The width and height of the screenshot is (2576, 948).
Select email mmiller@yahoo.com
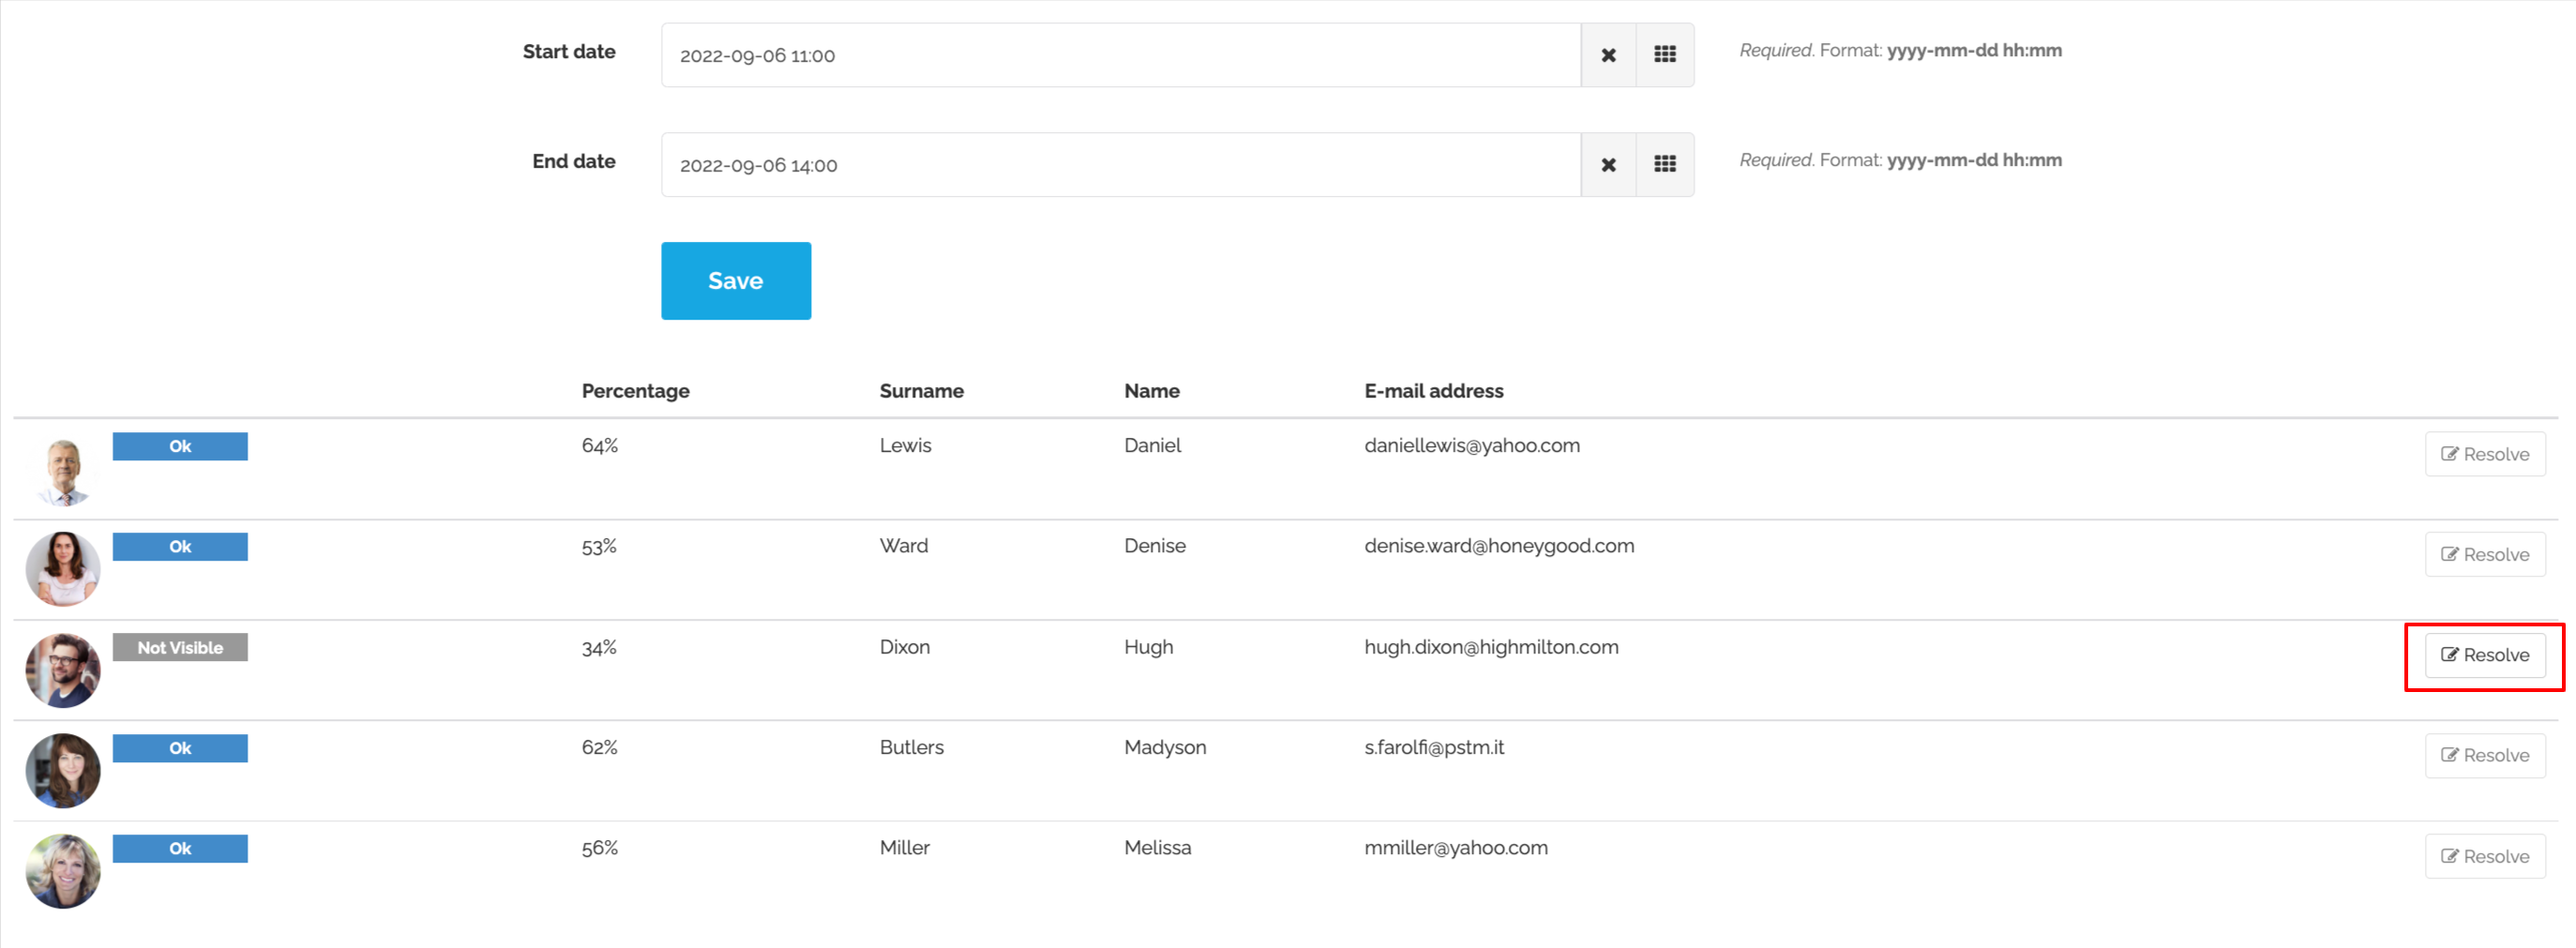(1456, 848)
